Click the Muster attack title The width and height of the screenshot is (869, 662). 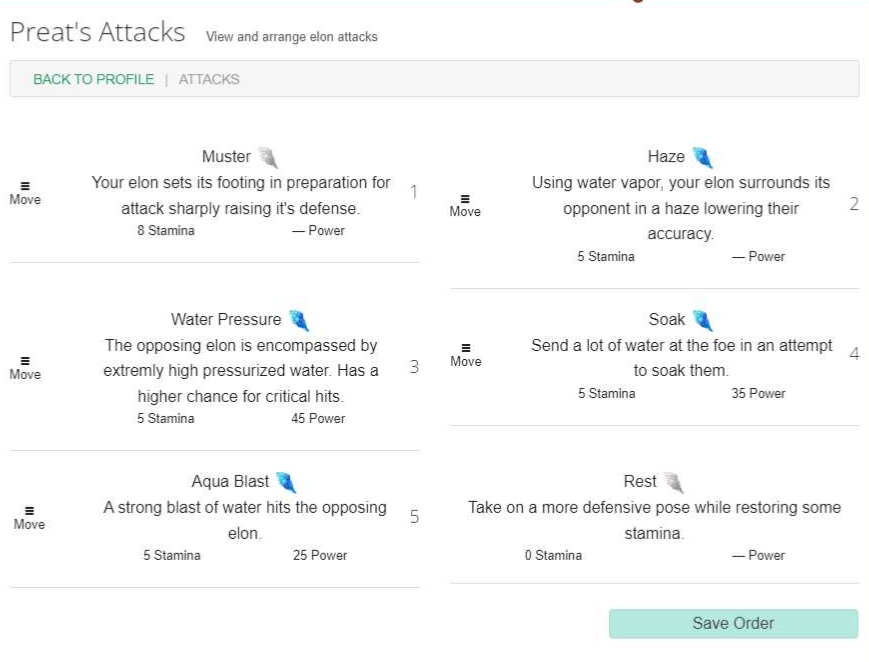click(x=226, y=157)
